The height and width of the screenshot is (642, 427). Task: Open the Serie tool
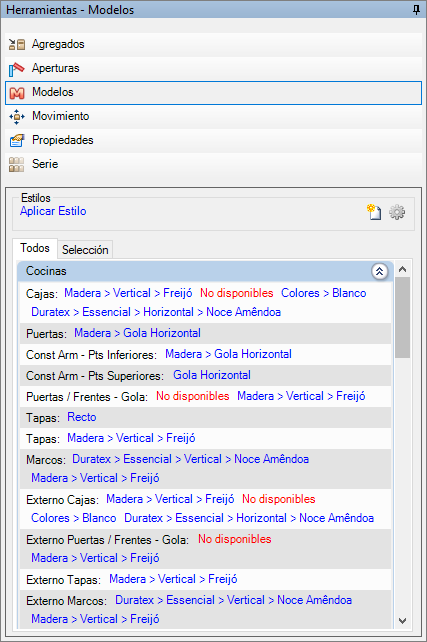pos(213,164)
